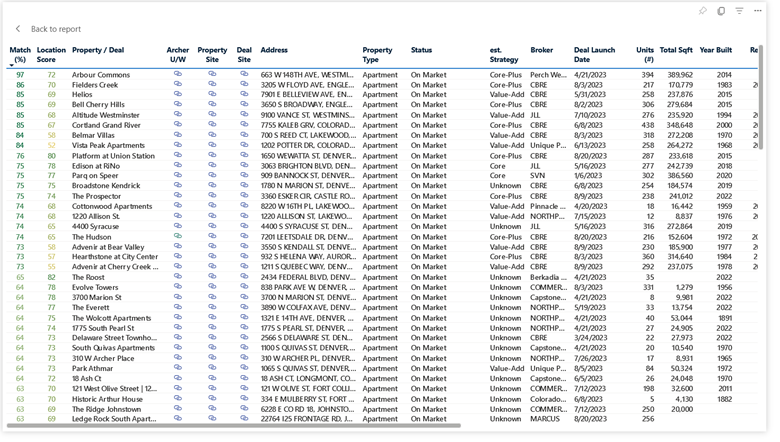Open Property Site link for The Roost
The image size is (780, 442).
pos(212,276)
